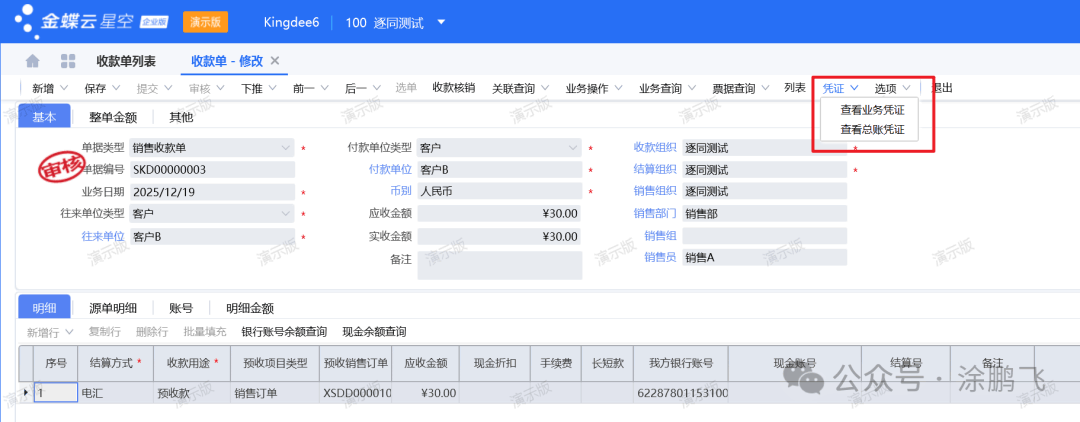Open the app grid menu icon
1080x422 pixels.
pyautogui.click(x=68, y=61)
